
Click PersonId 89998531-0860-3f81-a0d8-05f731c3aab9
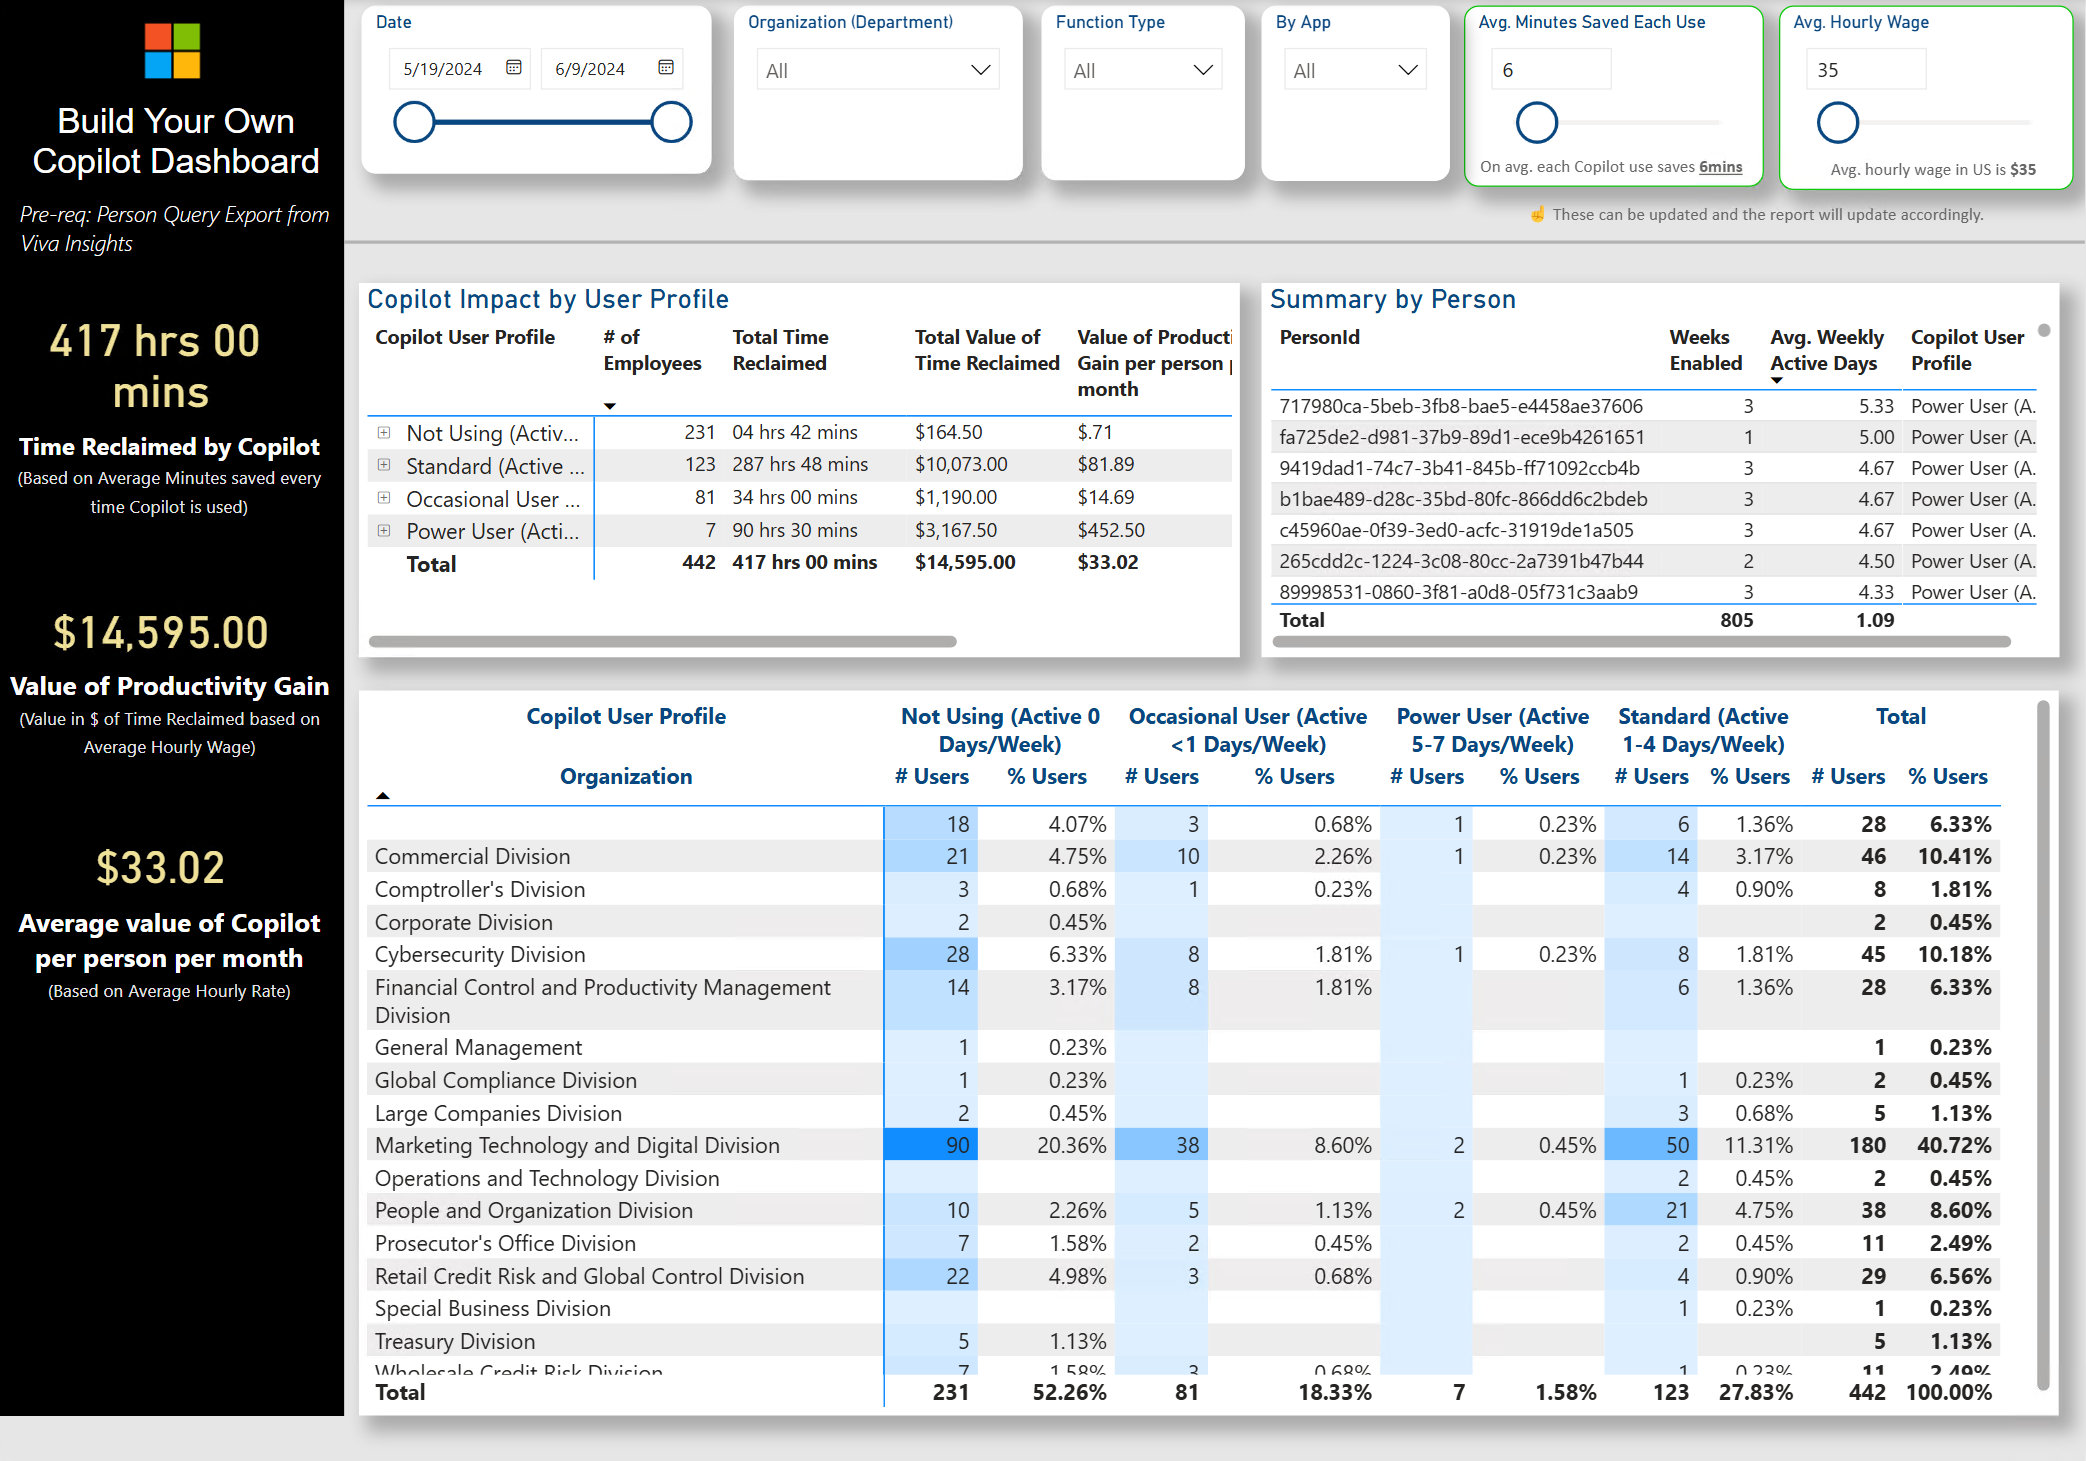pyautogui.click(x=1458, y=592)
